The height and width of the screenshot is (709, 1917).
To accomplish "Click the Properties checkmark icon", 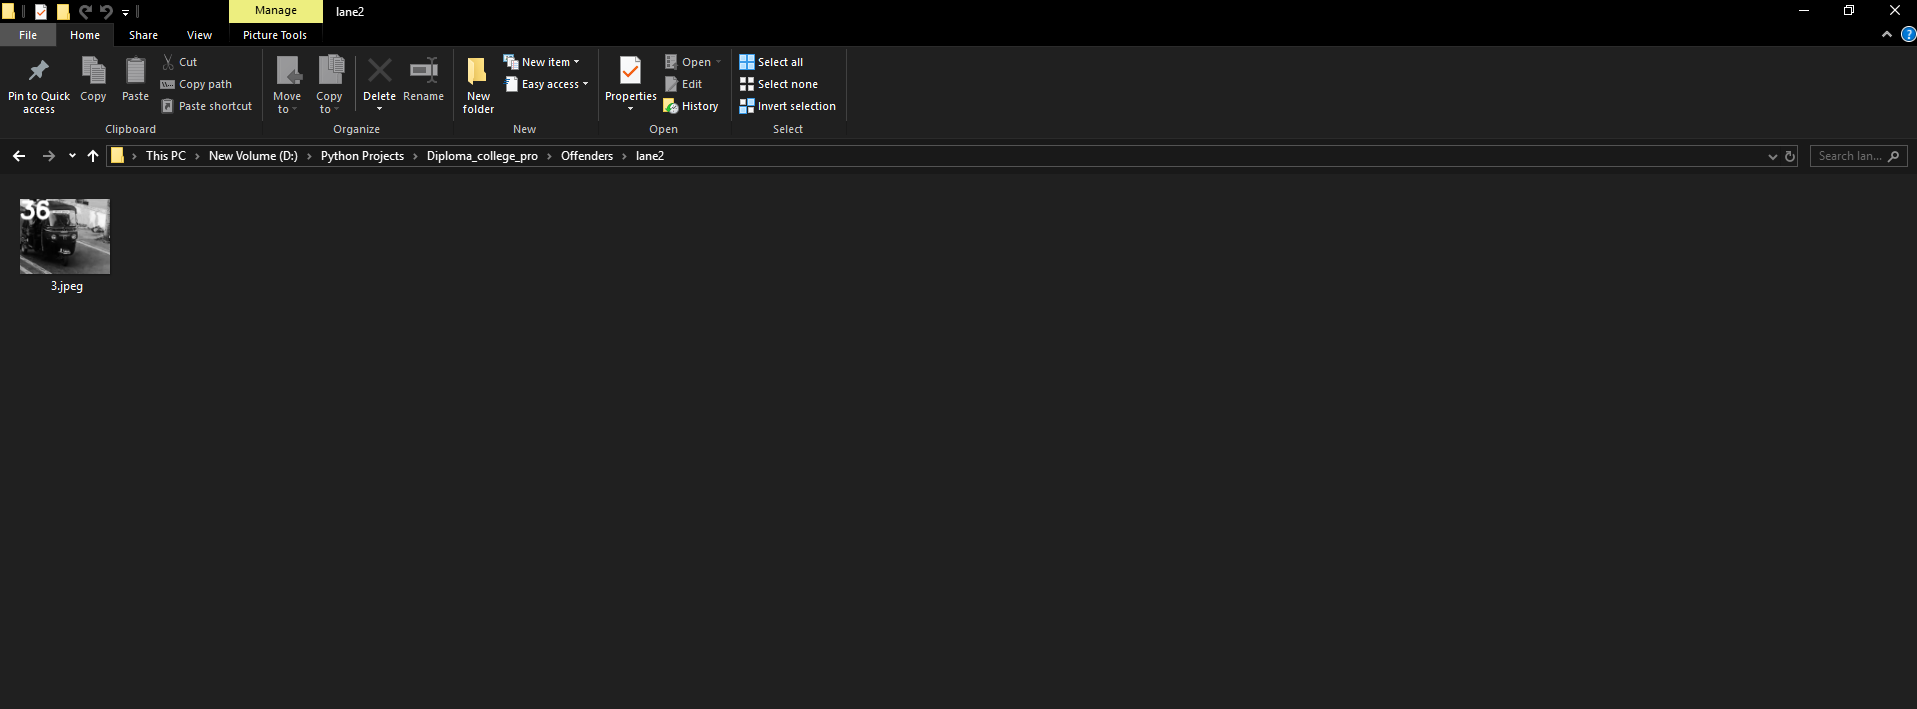I will tap(630, 71).
